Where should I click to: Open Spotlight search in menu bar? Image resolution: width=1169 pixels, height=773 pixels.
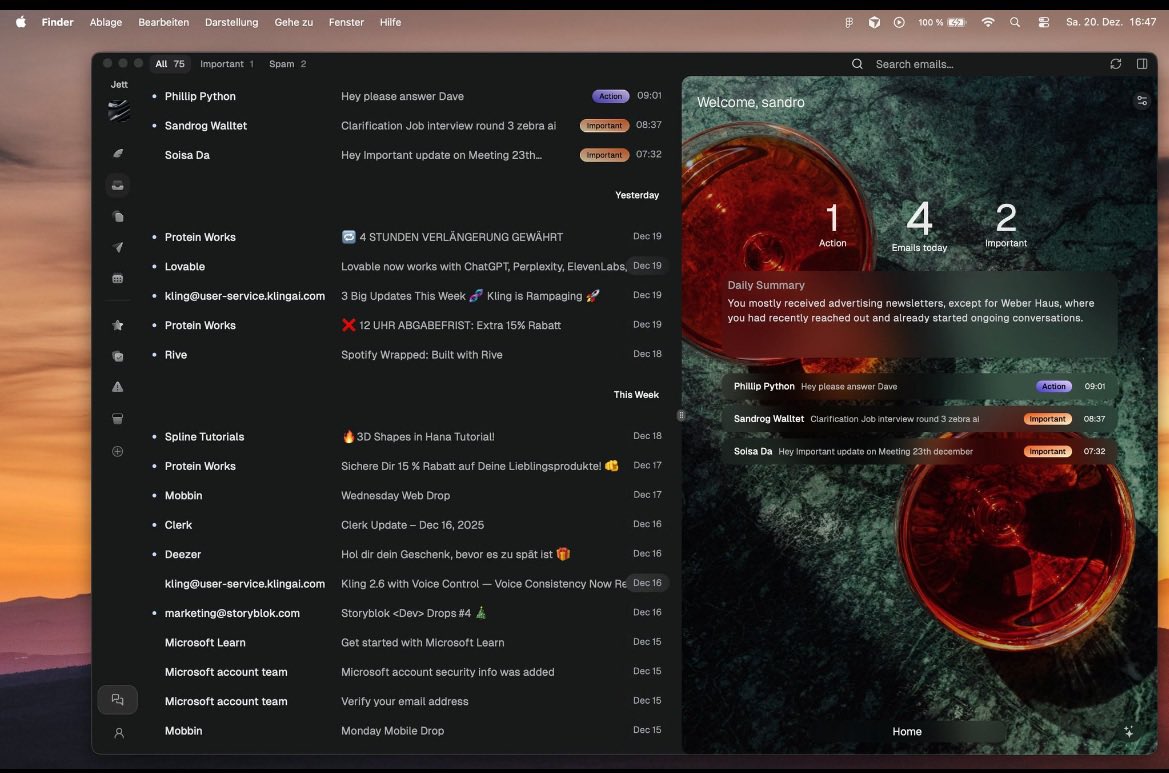(x=1015, y=22)
